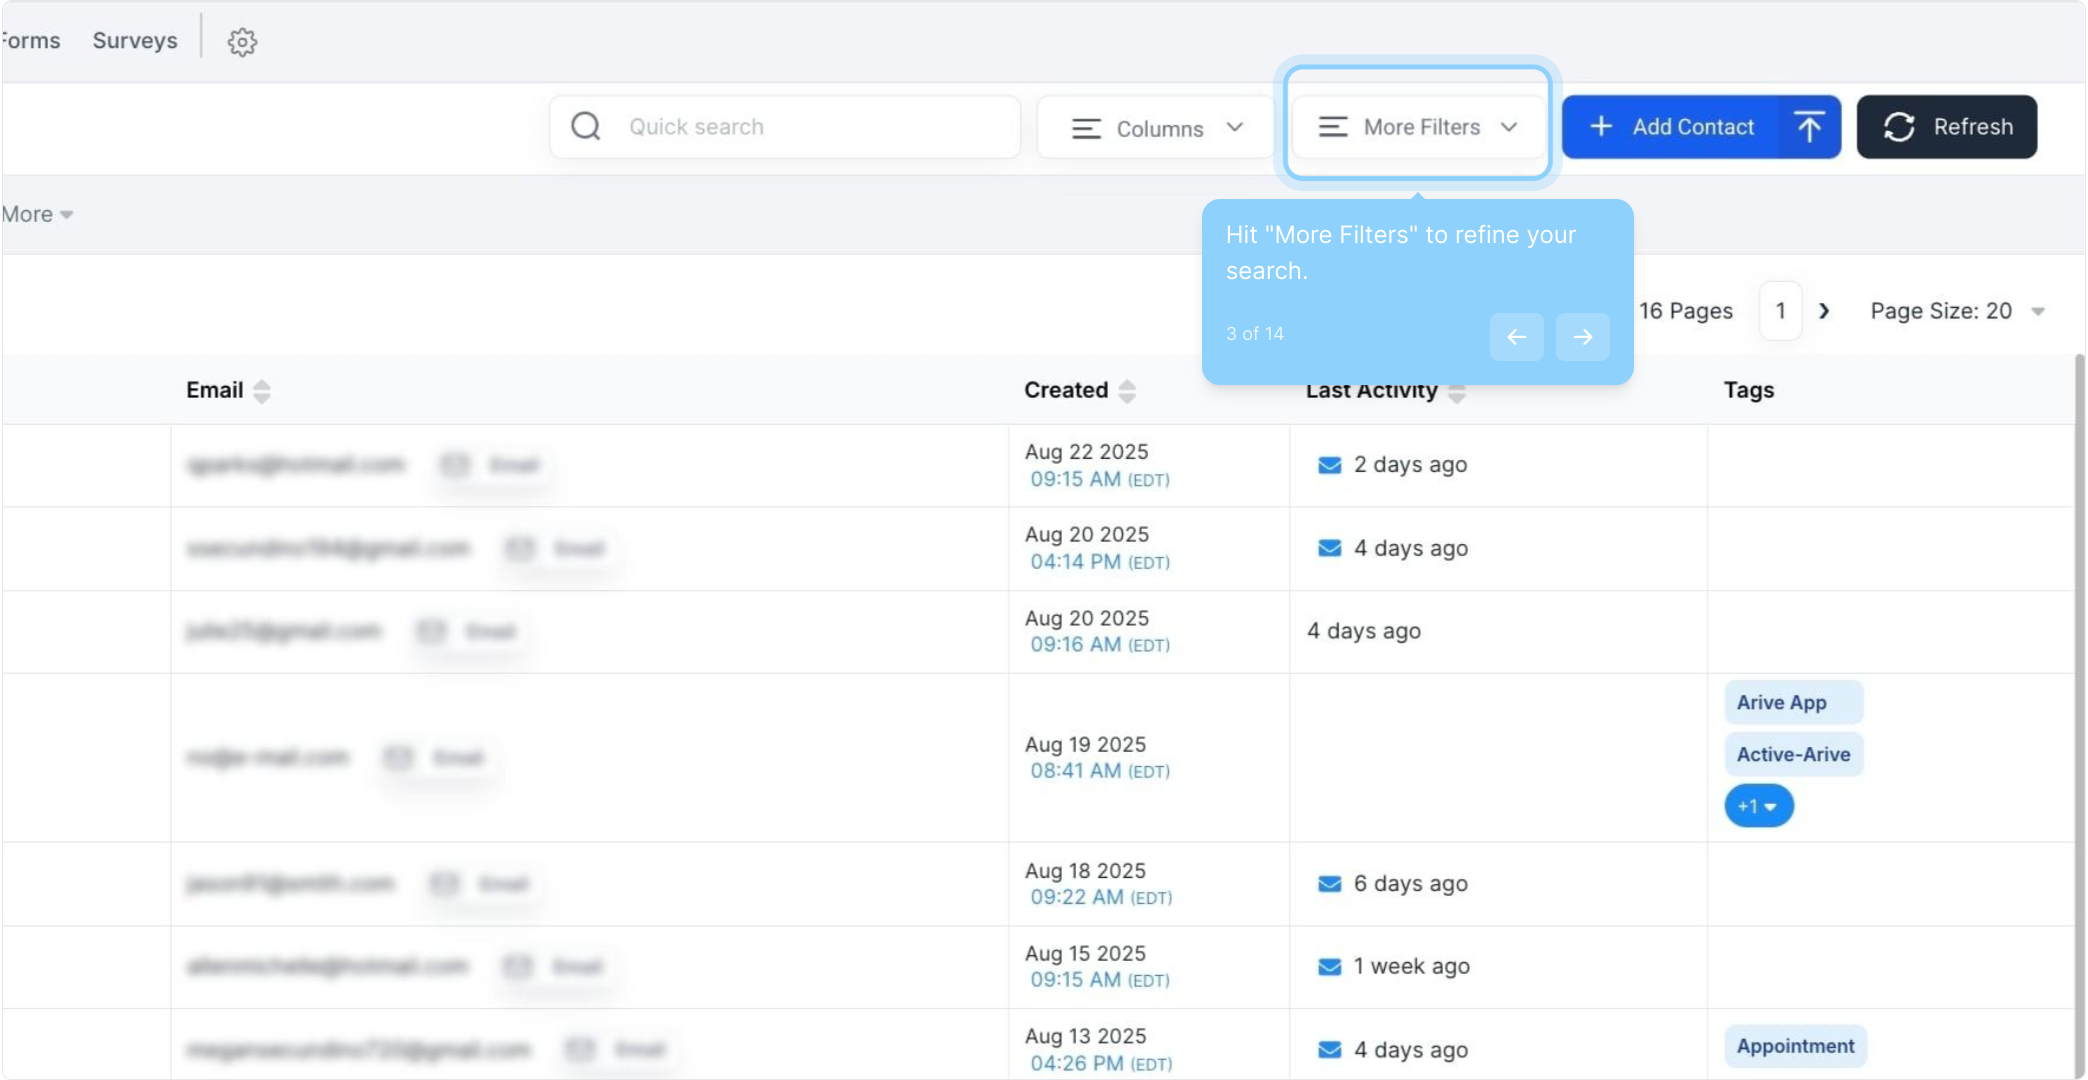Sort contacts by Last Activity column
Screen dimensions: 2088x1080
coord(1457,394)
